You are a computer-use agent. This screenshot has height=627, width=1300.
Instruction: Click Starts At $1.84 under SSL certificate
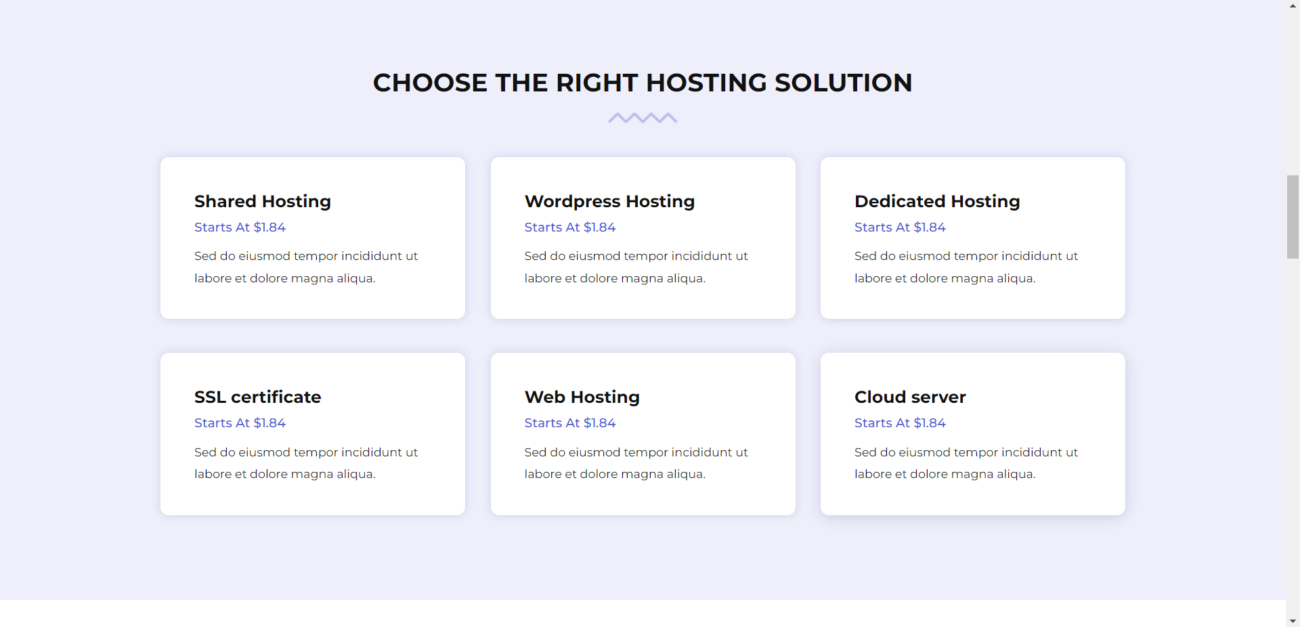coord(240,422)
